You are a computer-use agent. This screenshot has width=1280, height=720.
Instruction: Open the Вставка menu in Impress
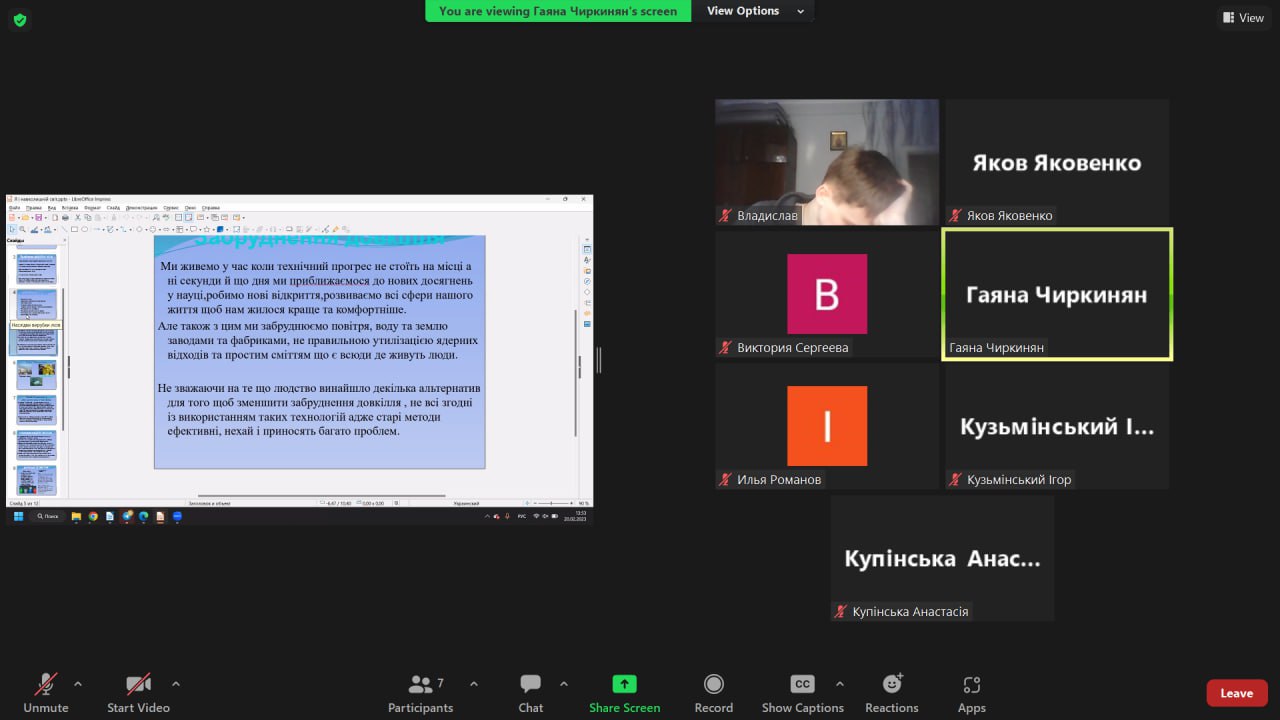click(70, 208)
